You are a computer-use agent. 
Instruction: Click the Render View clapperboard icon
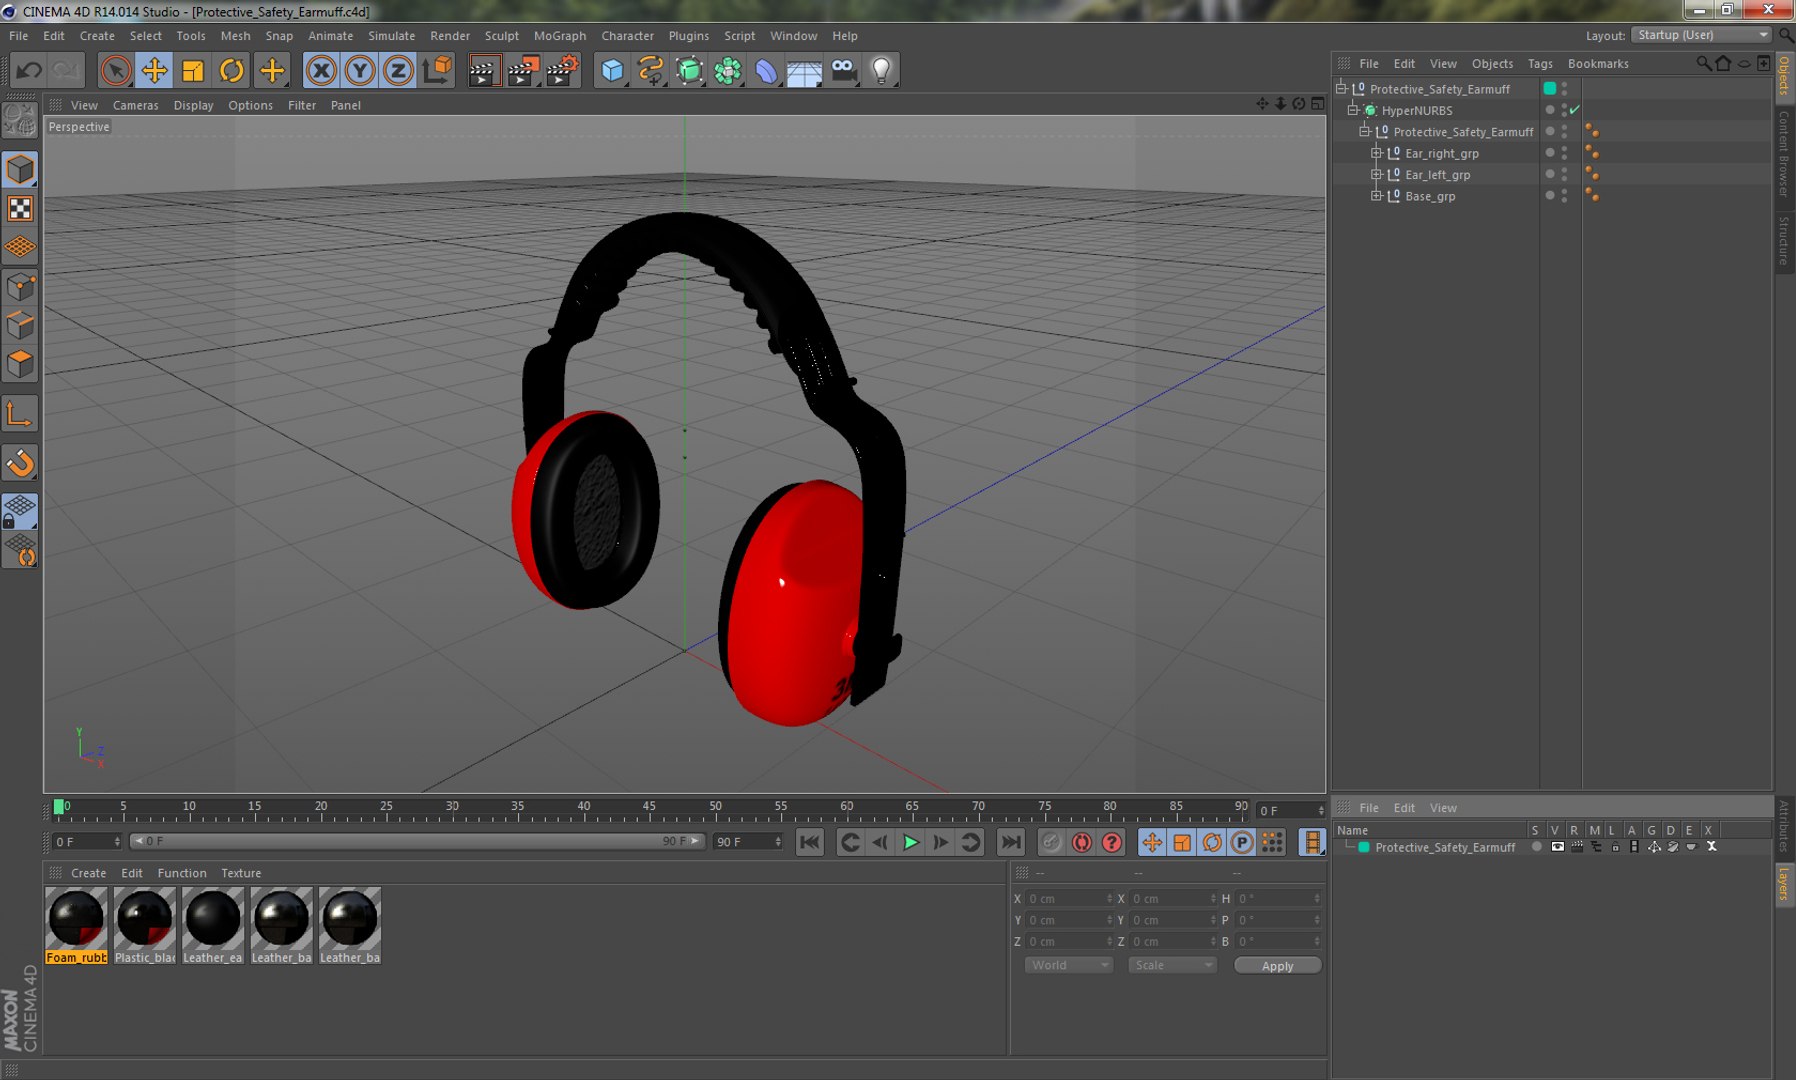[483, 71]
